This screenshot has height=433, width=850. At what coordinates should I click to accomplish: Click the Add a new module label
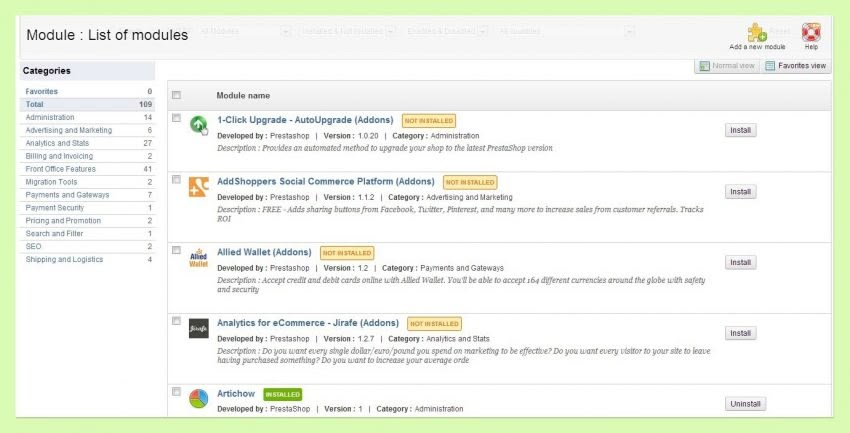coord(757,47)
